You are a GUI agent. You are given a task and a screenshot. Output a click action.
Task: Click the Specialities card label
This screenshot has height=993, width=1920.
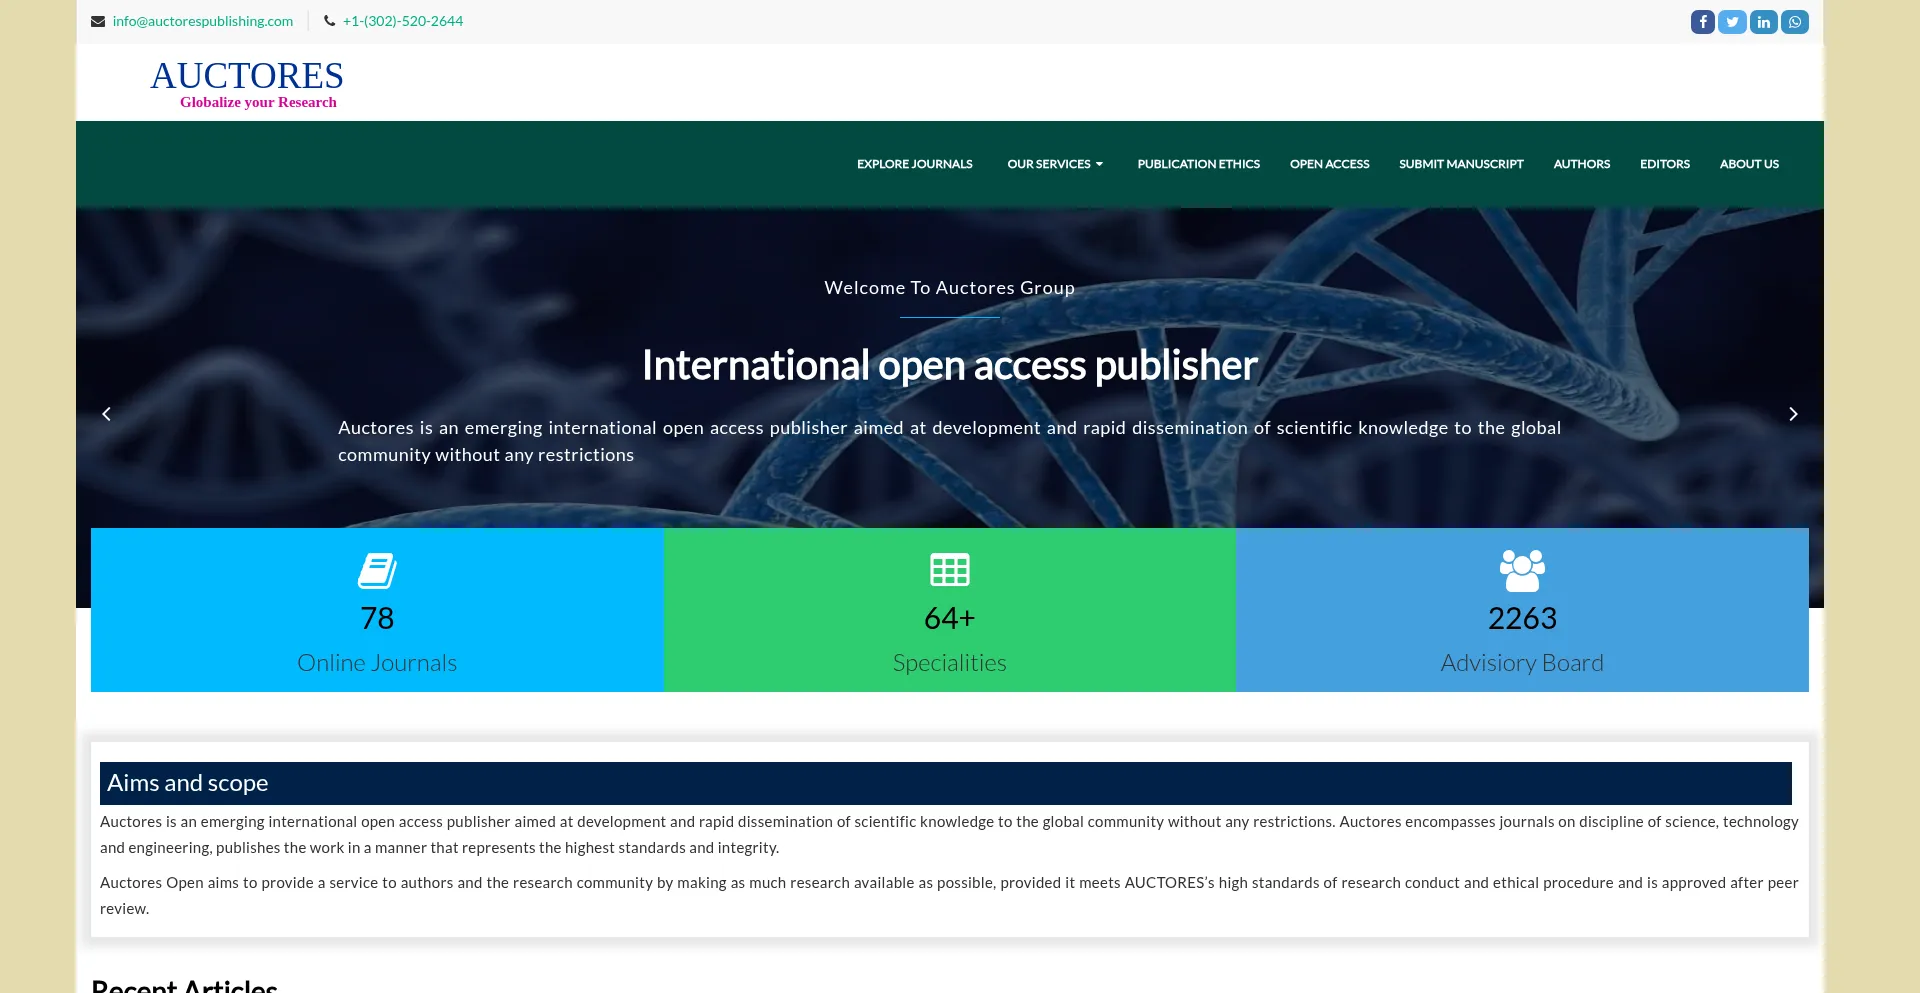[950, 663]
